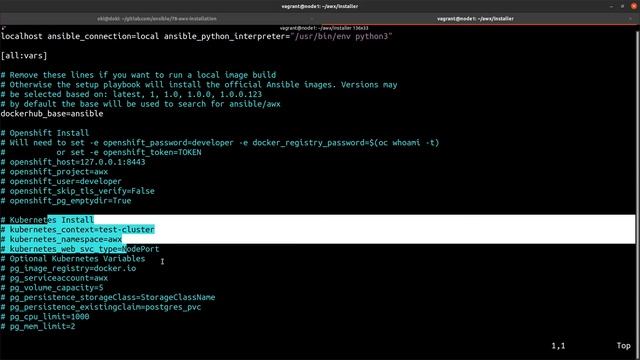Click the pg_volume_capacity=5 line

coord(52,288)
